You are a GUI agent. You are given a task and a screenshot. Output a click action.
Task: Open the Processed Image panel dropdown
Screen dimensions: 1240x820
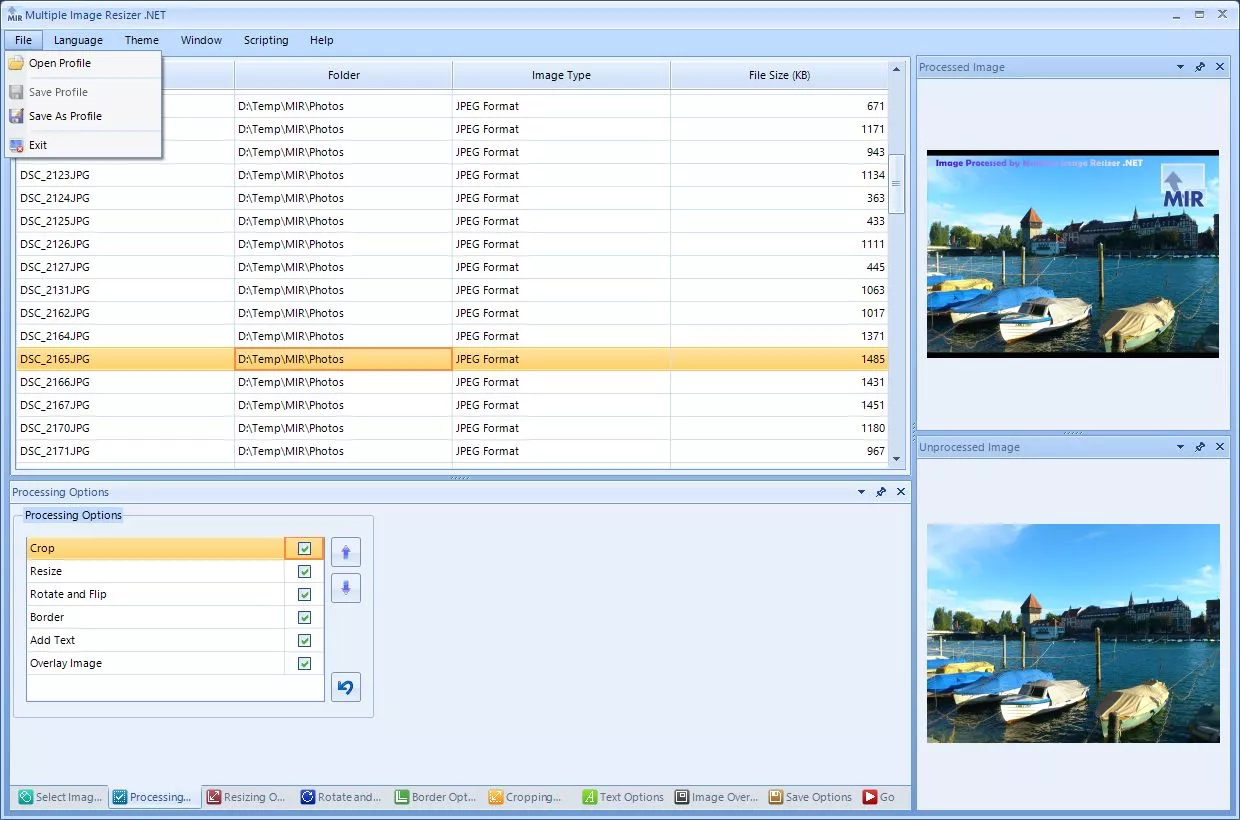pyautogui.click(x=1180, y=67)
